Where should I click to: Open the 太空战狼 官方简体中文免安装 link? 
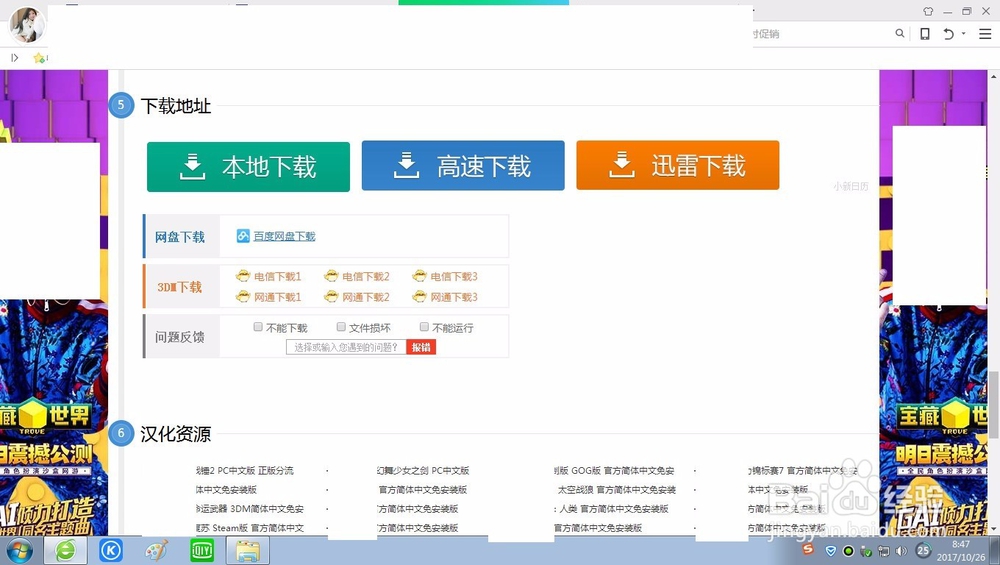tap(617, 490)
